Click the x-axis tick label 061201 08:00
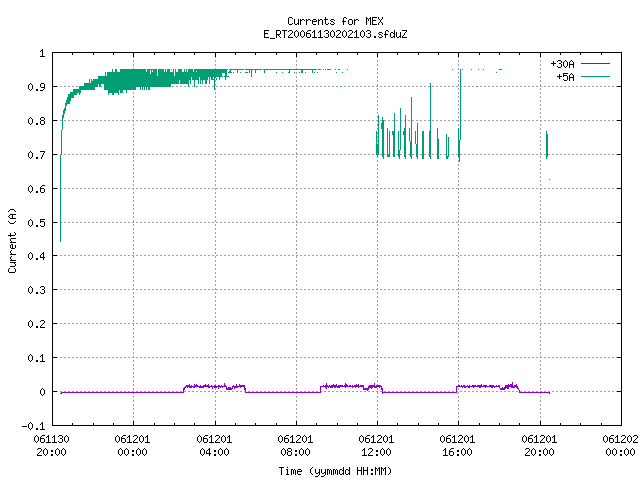 [295, 446]
